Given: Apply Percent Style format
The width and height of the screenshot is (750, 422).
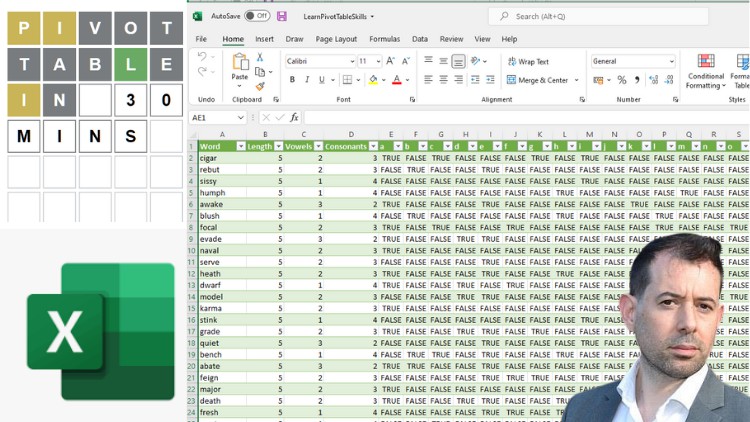Looking at the screenshot, I should click(622, 80).
